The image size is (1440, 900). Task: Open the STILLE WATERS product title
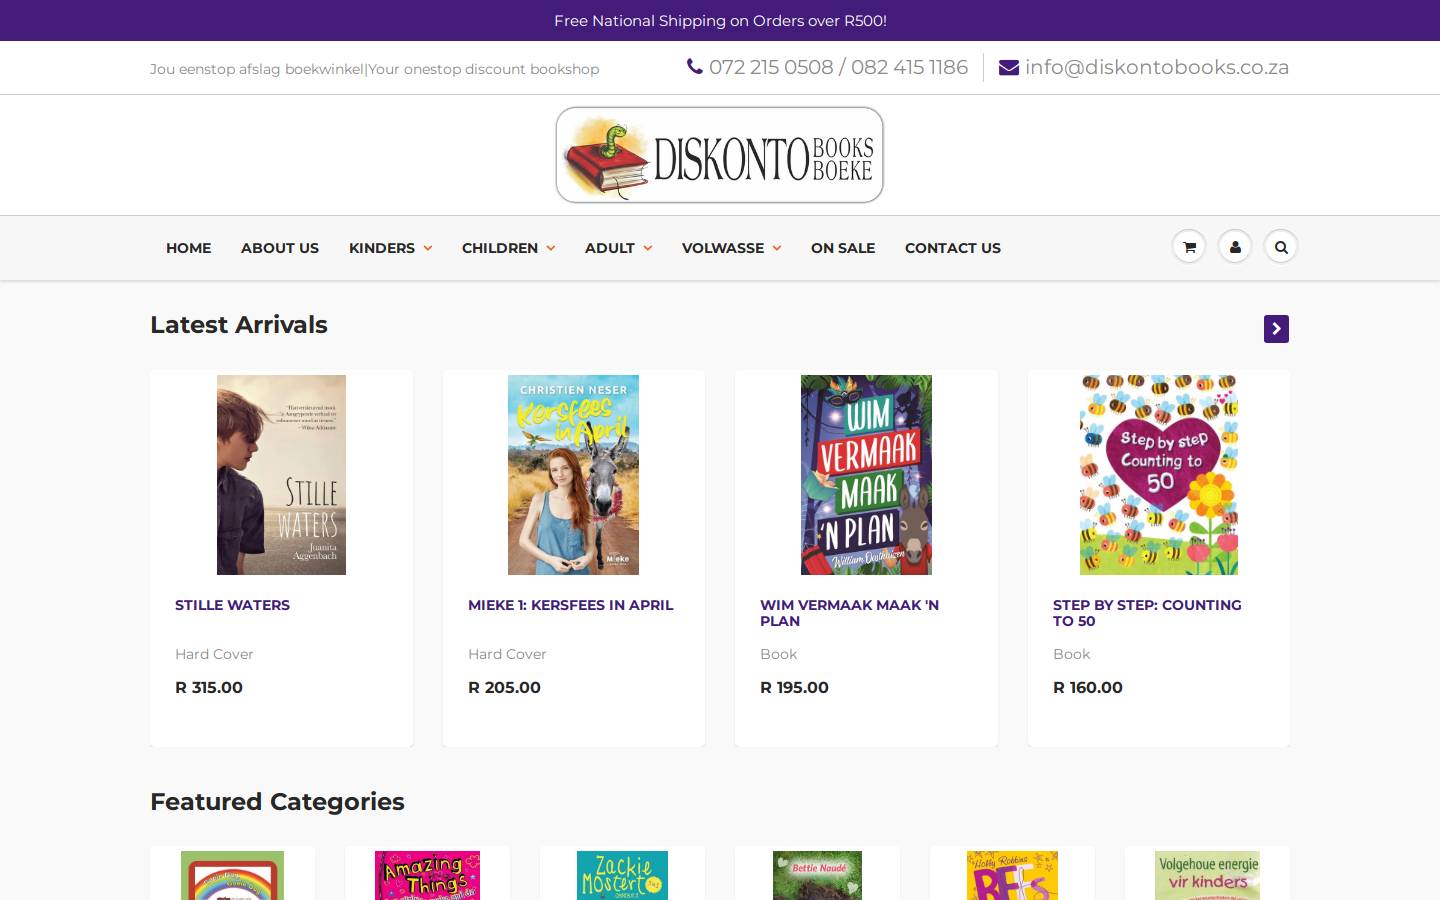tap(232, 605)
